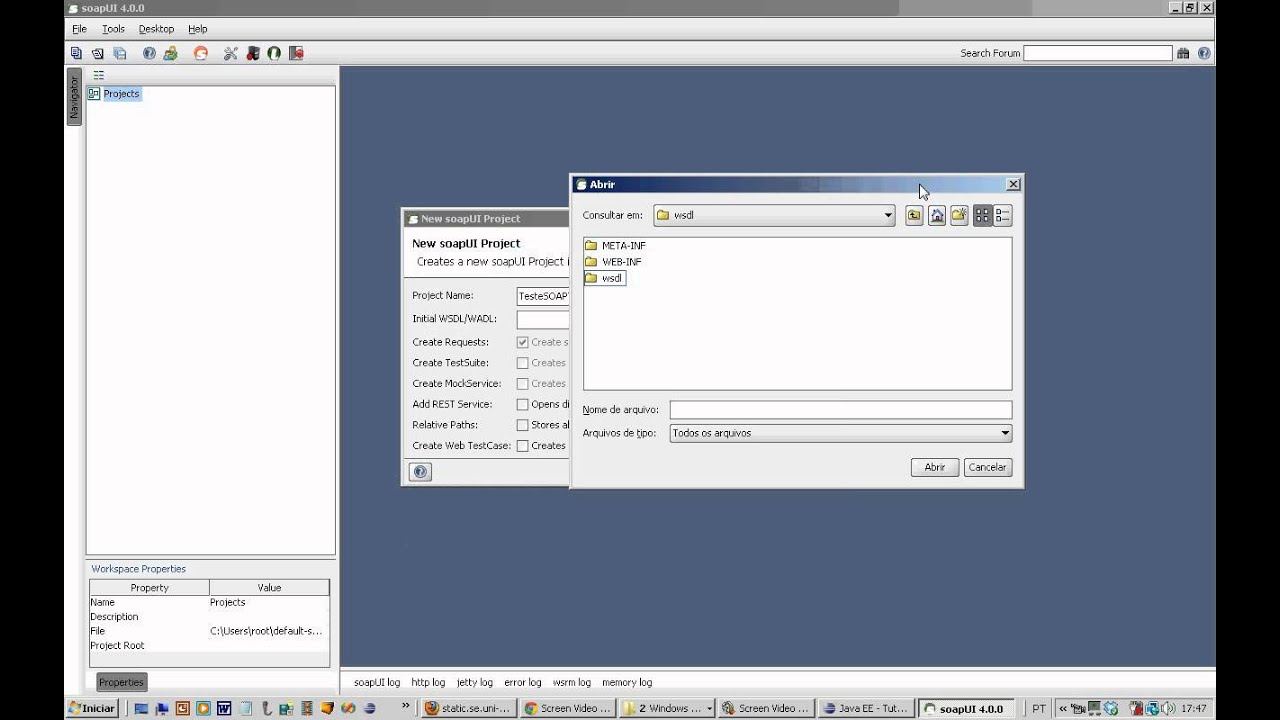Switch Abrir dialog to list view
The image size is (1280, 720).
pyautogui.click(x=982, y=215)
